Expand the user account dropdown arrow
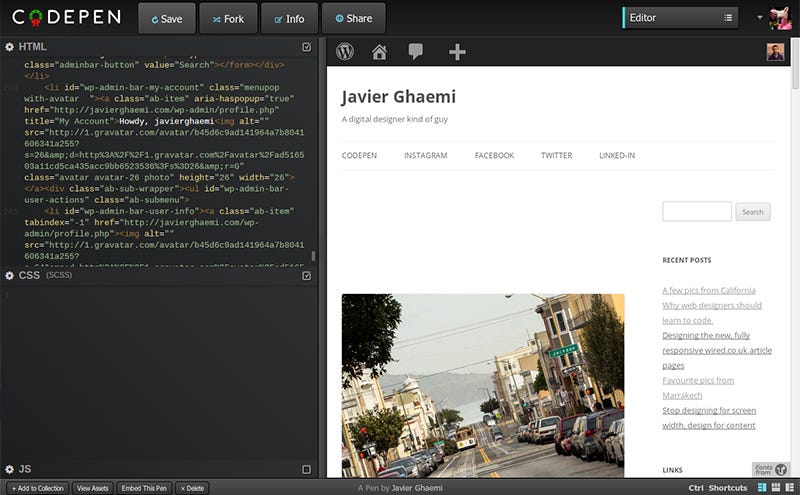The height and width of the screenshot is (495, 800). 760,17
